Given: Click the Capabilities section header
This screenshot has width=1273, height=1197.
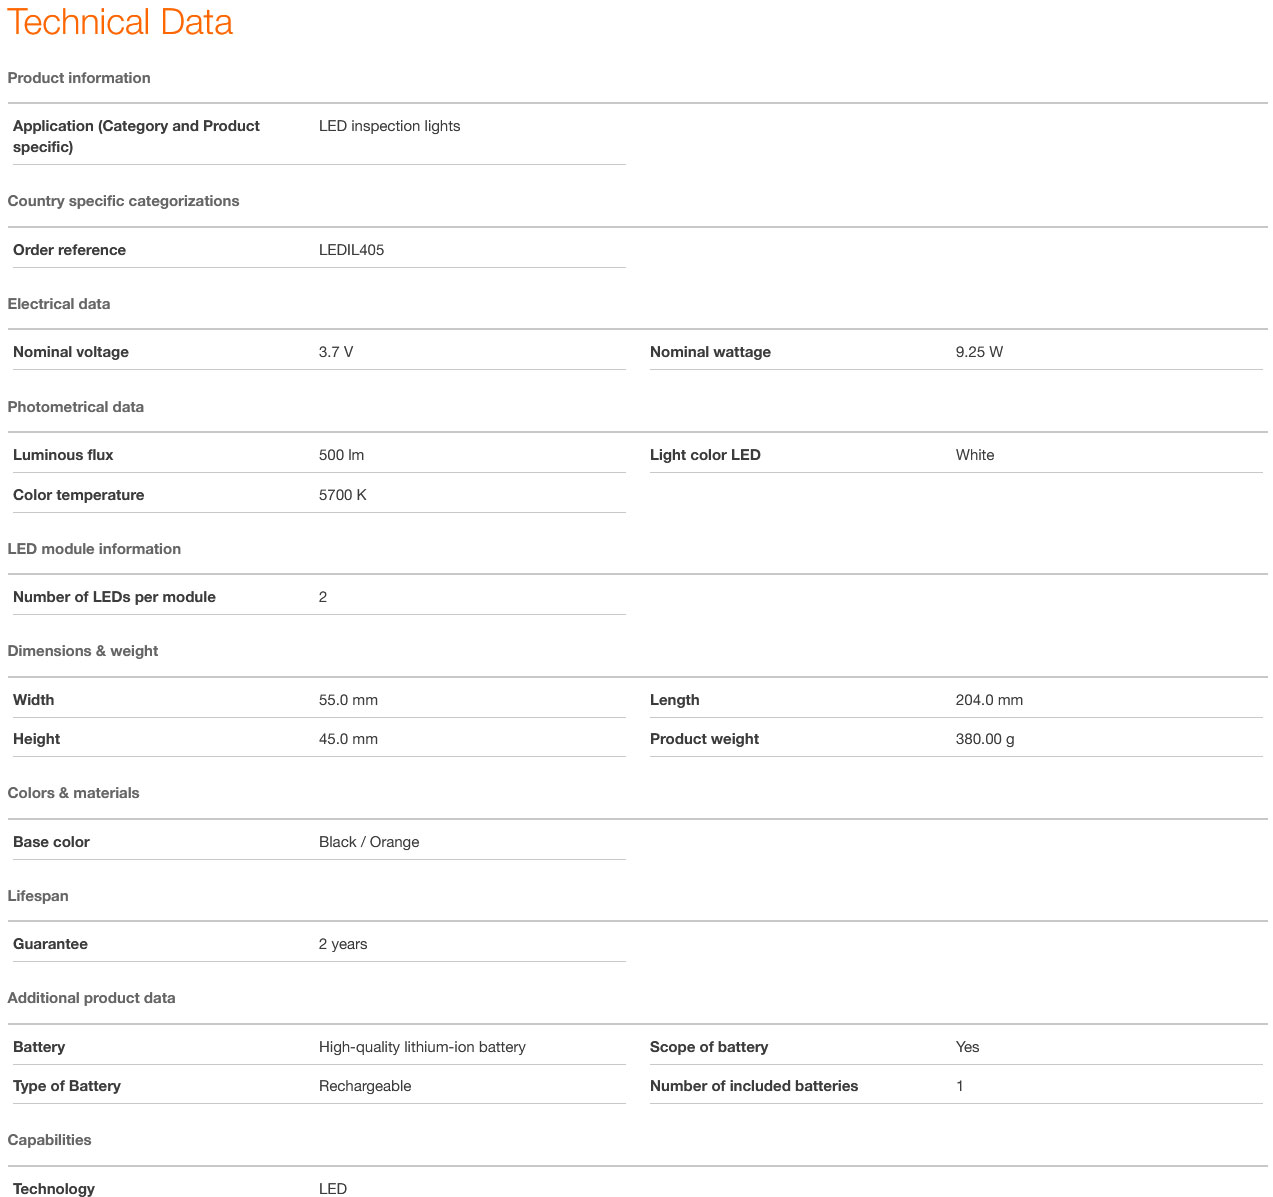Looking at the screenshot, I should (x=49, y=1140).
